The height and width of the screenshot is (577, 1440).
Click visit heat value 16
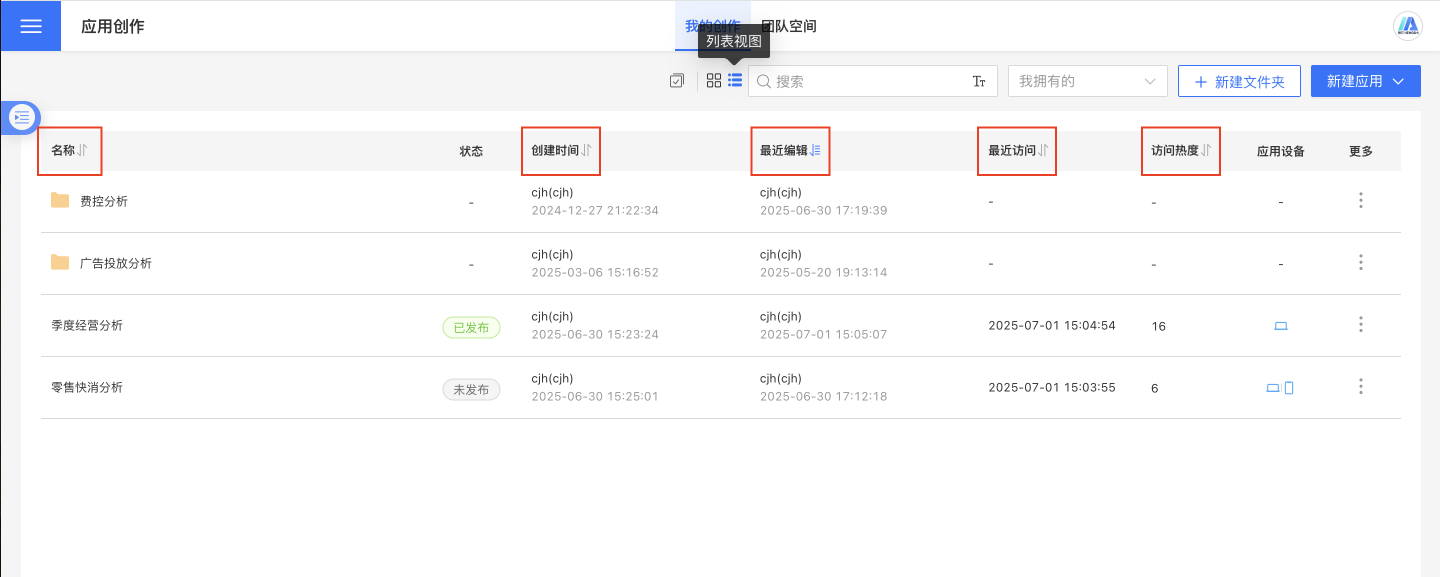pyautogui.click(x=1158, y=327)
